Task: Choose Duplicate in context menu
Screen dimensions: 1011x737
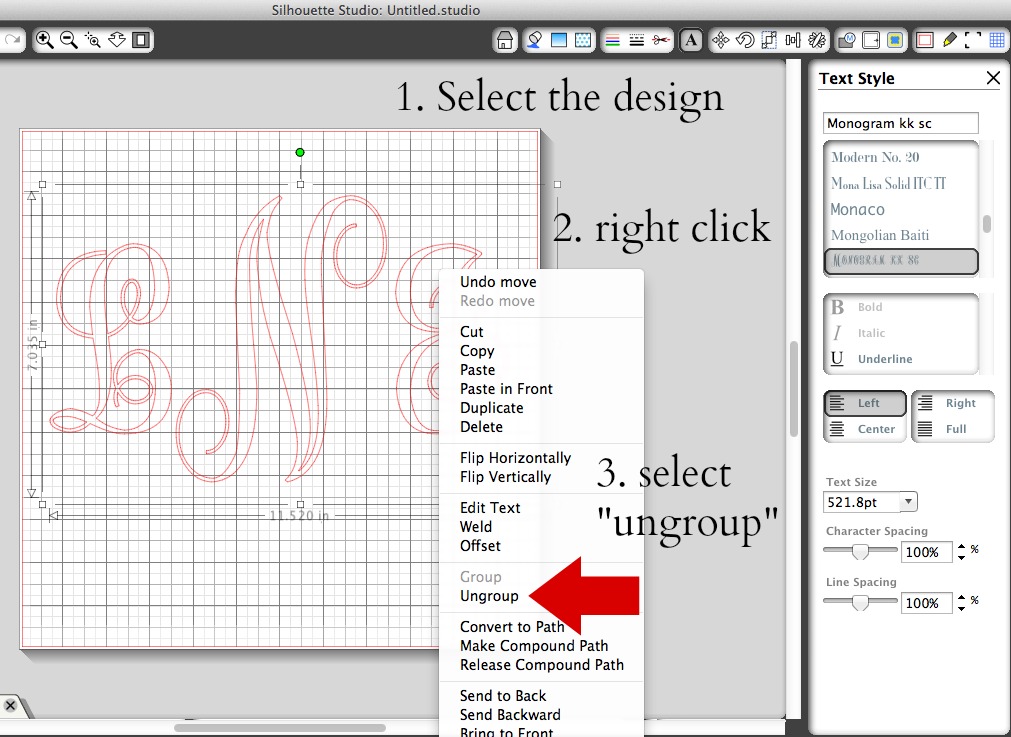Action: [x=491, y=408]
